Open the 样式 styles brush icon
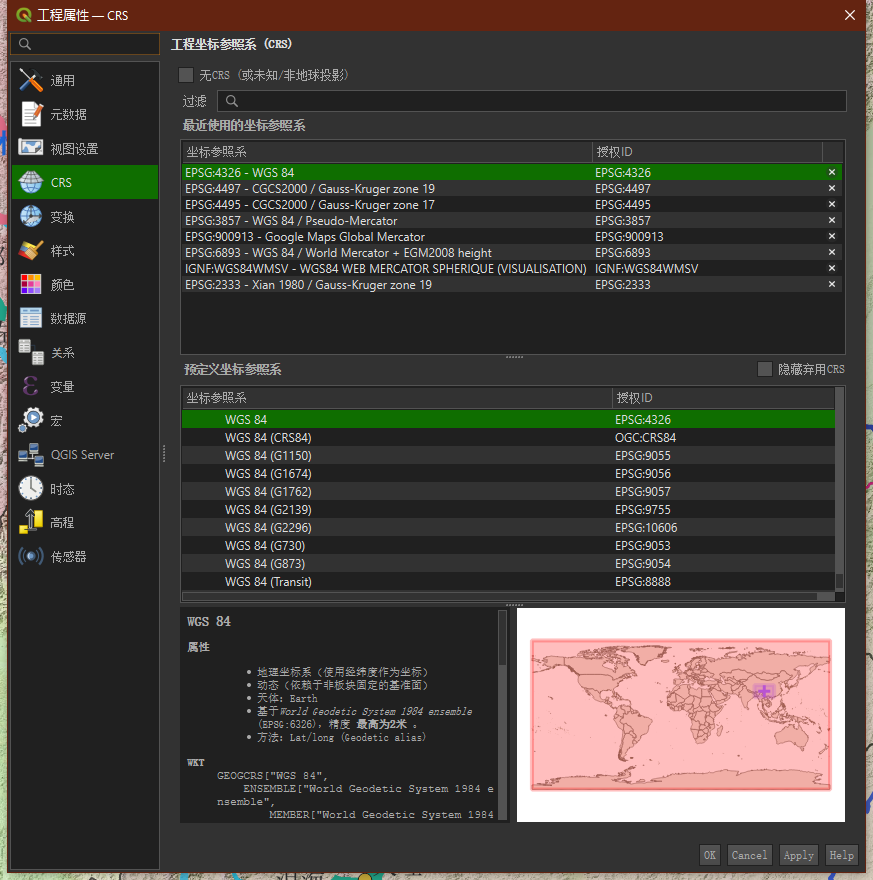873x880 pixels. [x=31, y=251]
